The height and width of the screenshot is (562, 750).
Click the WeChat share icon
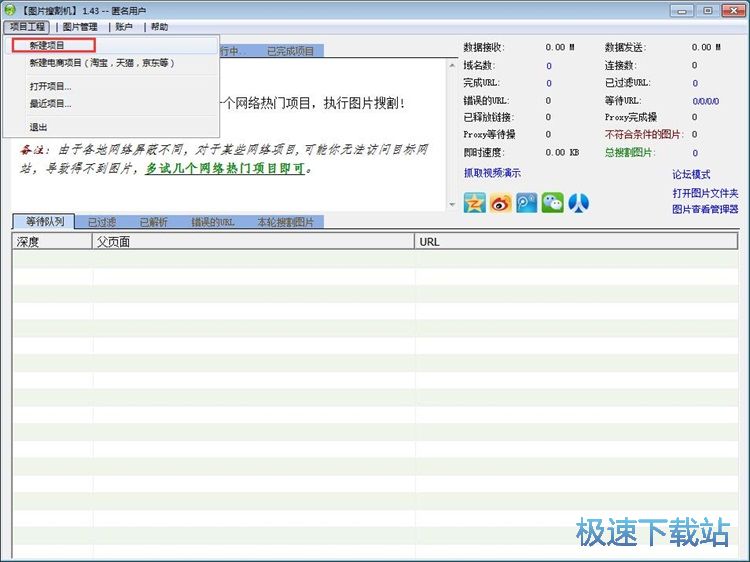tap(552, 203)
